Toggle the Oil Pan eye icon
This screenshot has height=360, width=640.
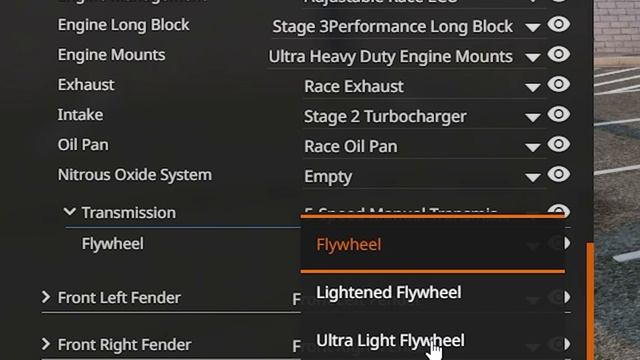click(x=558, y=144)
